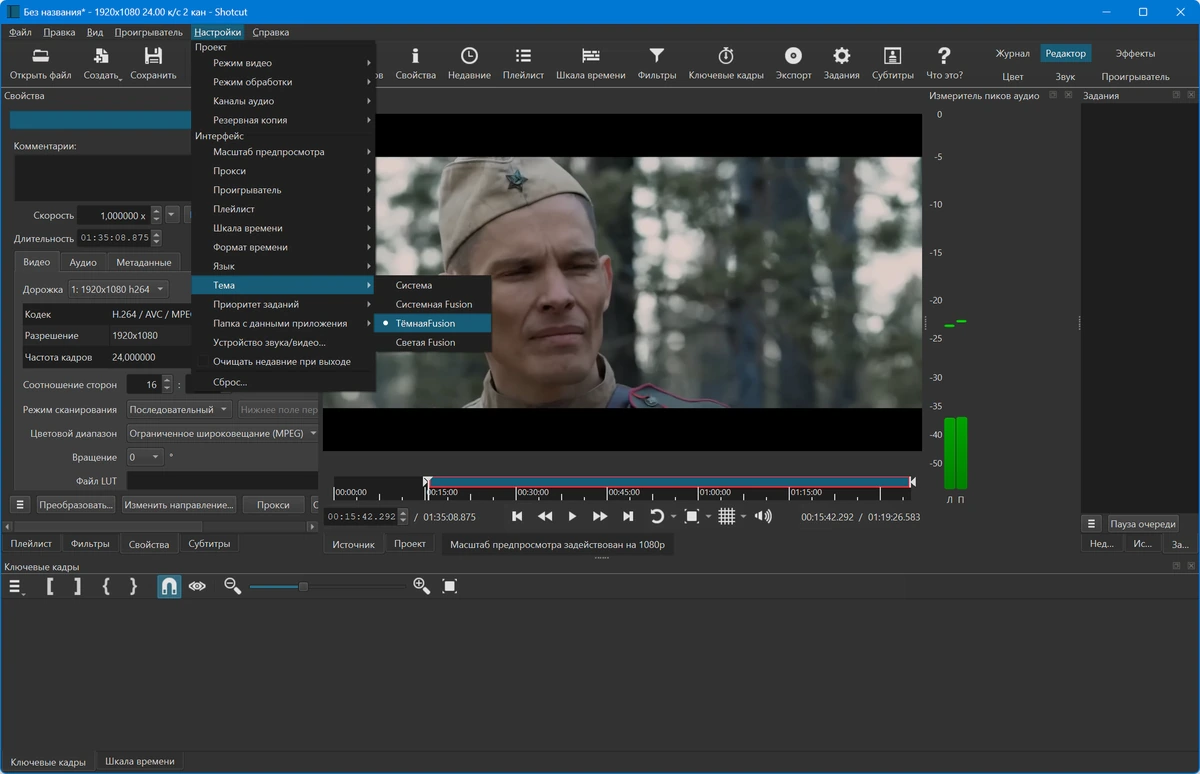Viewport: 1200px width, 774px height.
Task: Toggle player looping icon
Action: click(657, 516)
